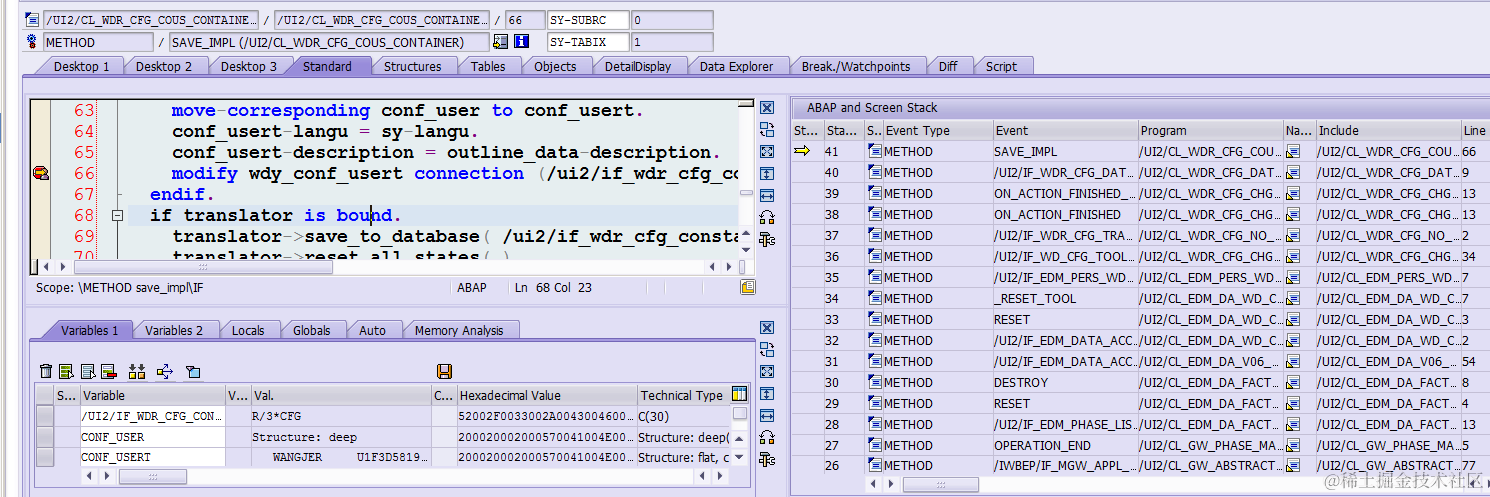
Task: Click vertical resize icon beside source editor
Action: pyautogui.click(x=767, y=173)
